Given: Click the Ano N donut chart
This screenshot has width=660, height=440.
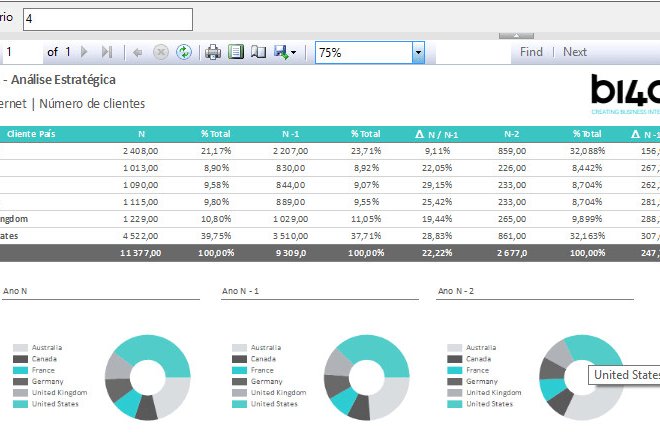Looking at the screenshot, I should click(x=148, y=377).
